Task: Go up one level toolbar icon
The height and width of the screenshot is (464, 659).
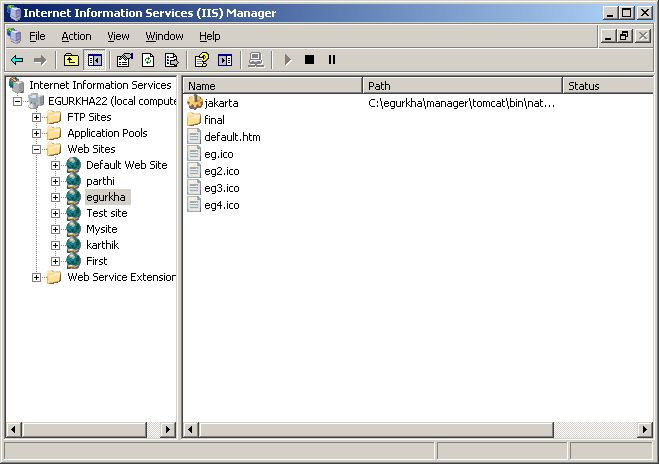Action: (x=71, y=60)
